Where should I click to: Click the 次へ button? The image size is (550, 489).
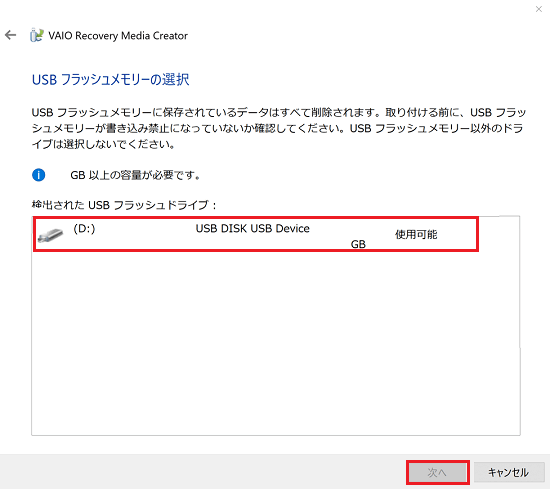[x=437, y=473]
